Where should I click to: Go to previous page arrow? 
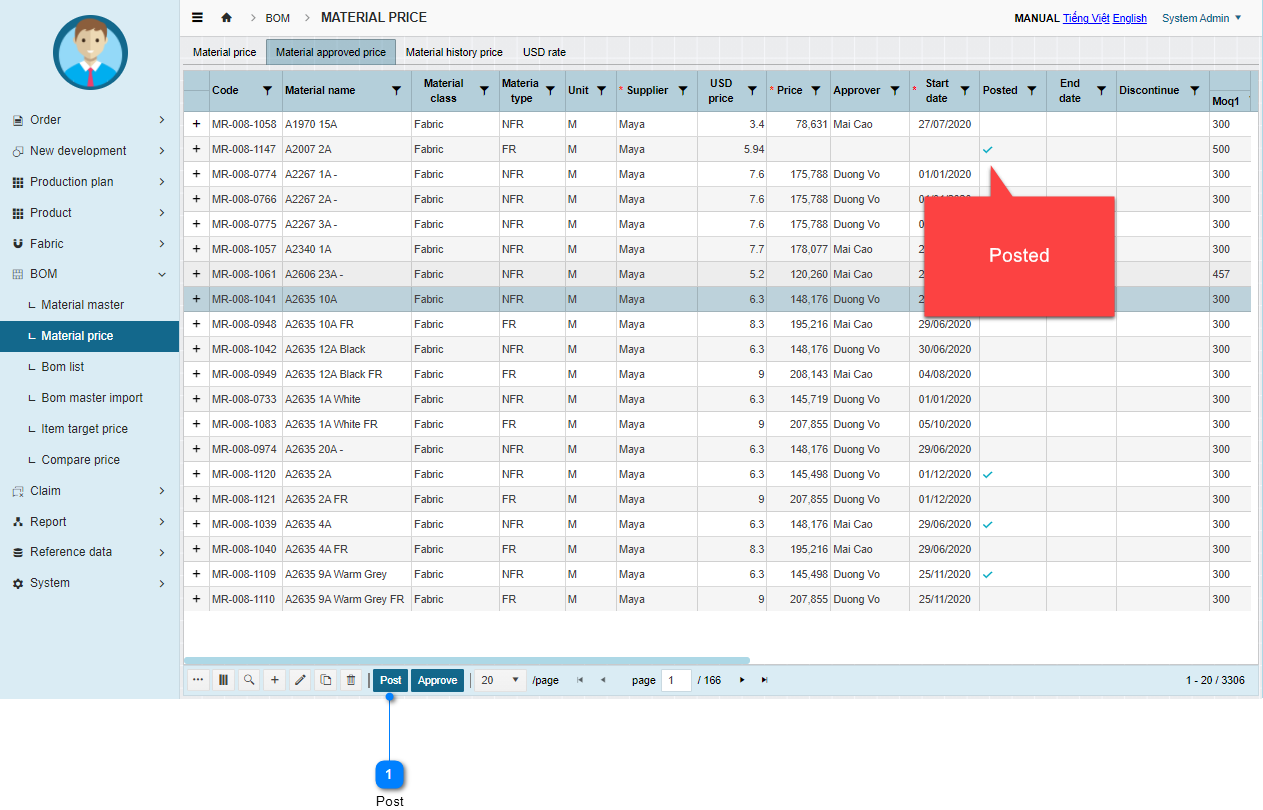603,680
